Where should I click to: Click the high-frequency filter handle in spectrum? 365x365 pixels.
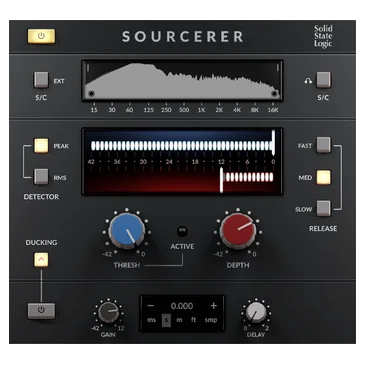pyautogui.click(x=275, y=94)
